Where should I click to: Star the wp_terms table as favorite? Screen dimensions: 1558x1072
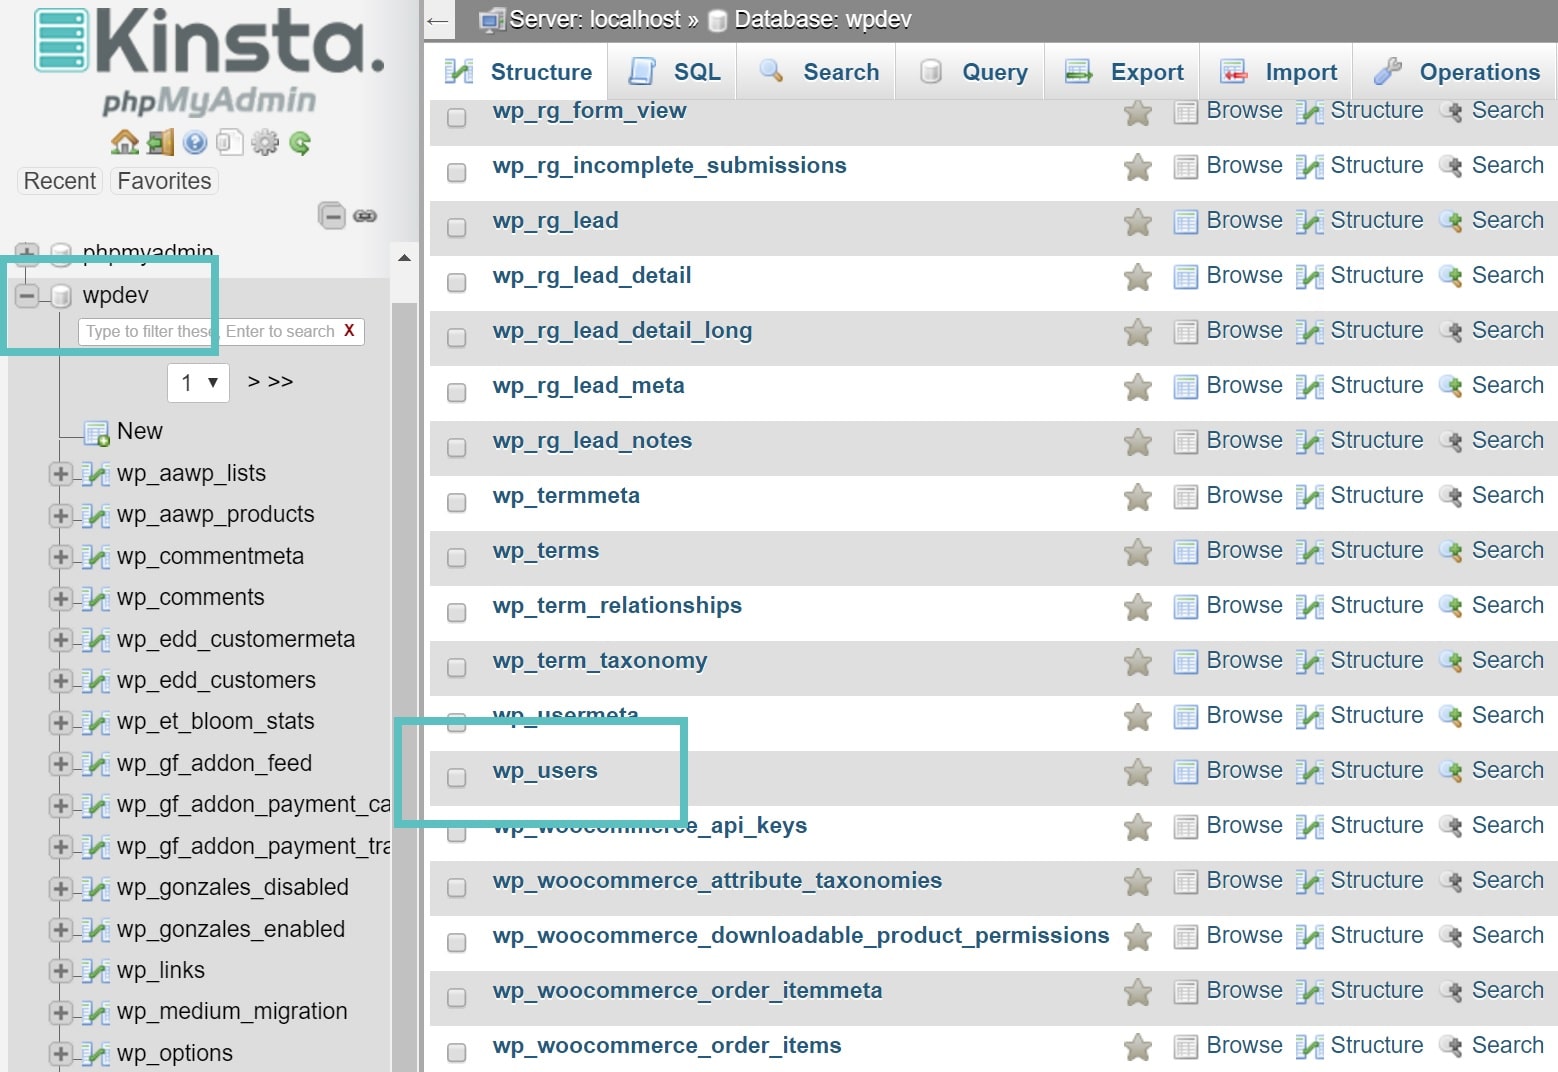tap(1138, 552)
